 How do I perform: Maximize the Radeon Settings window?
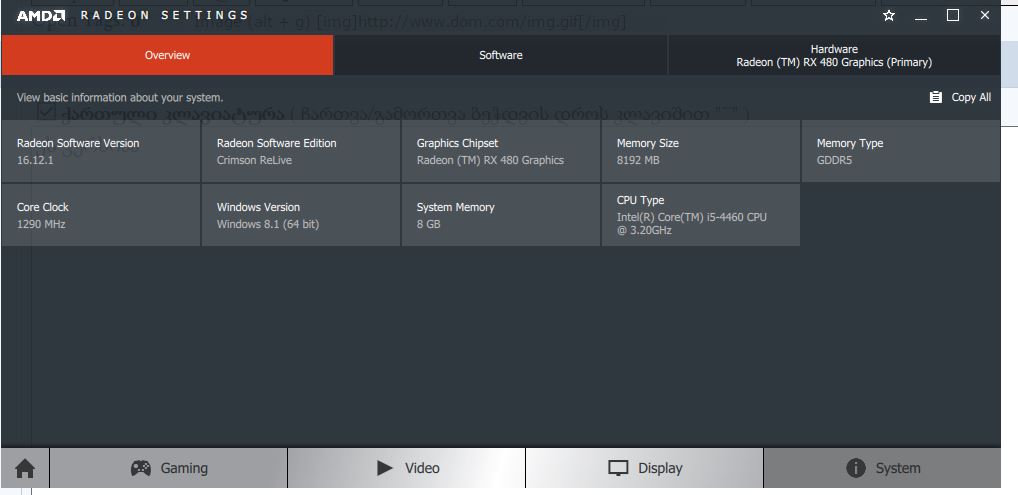pyautogui.click(x=952, y=15)
